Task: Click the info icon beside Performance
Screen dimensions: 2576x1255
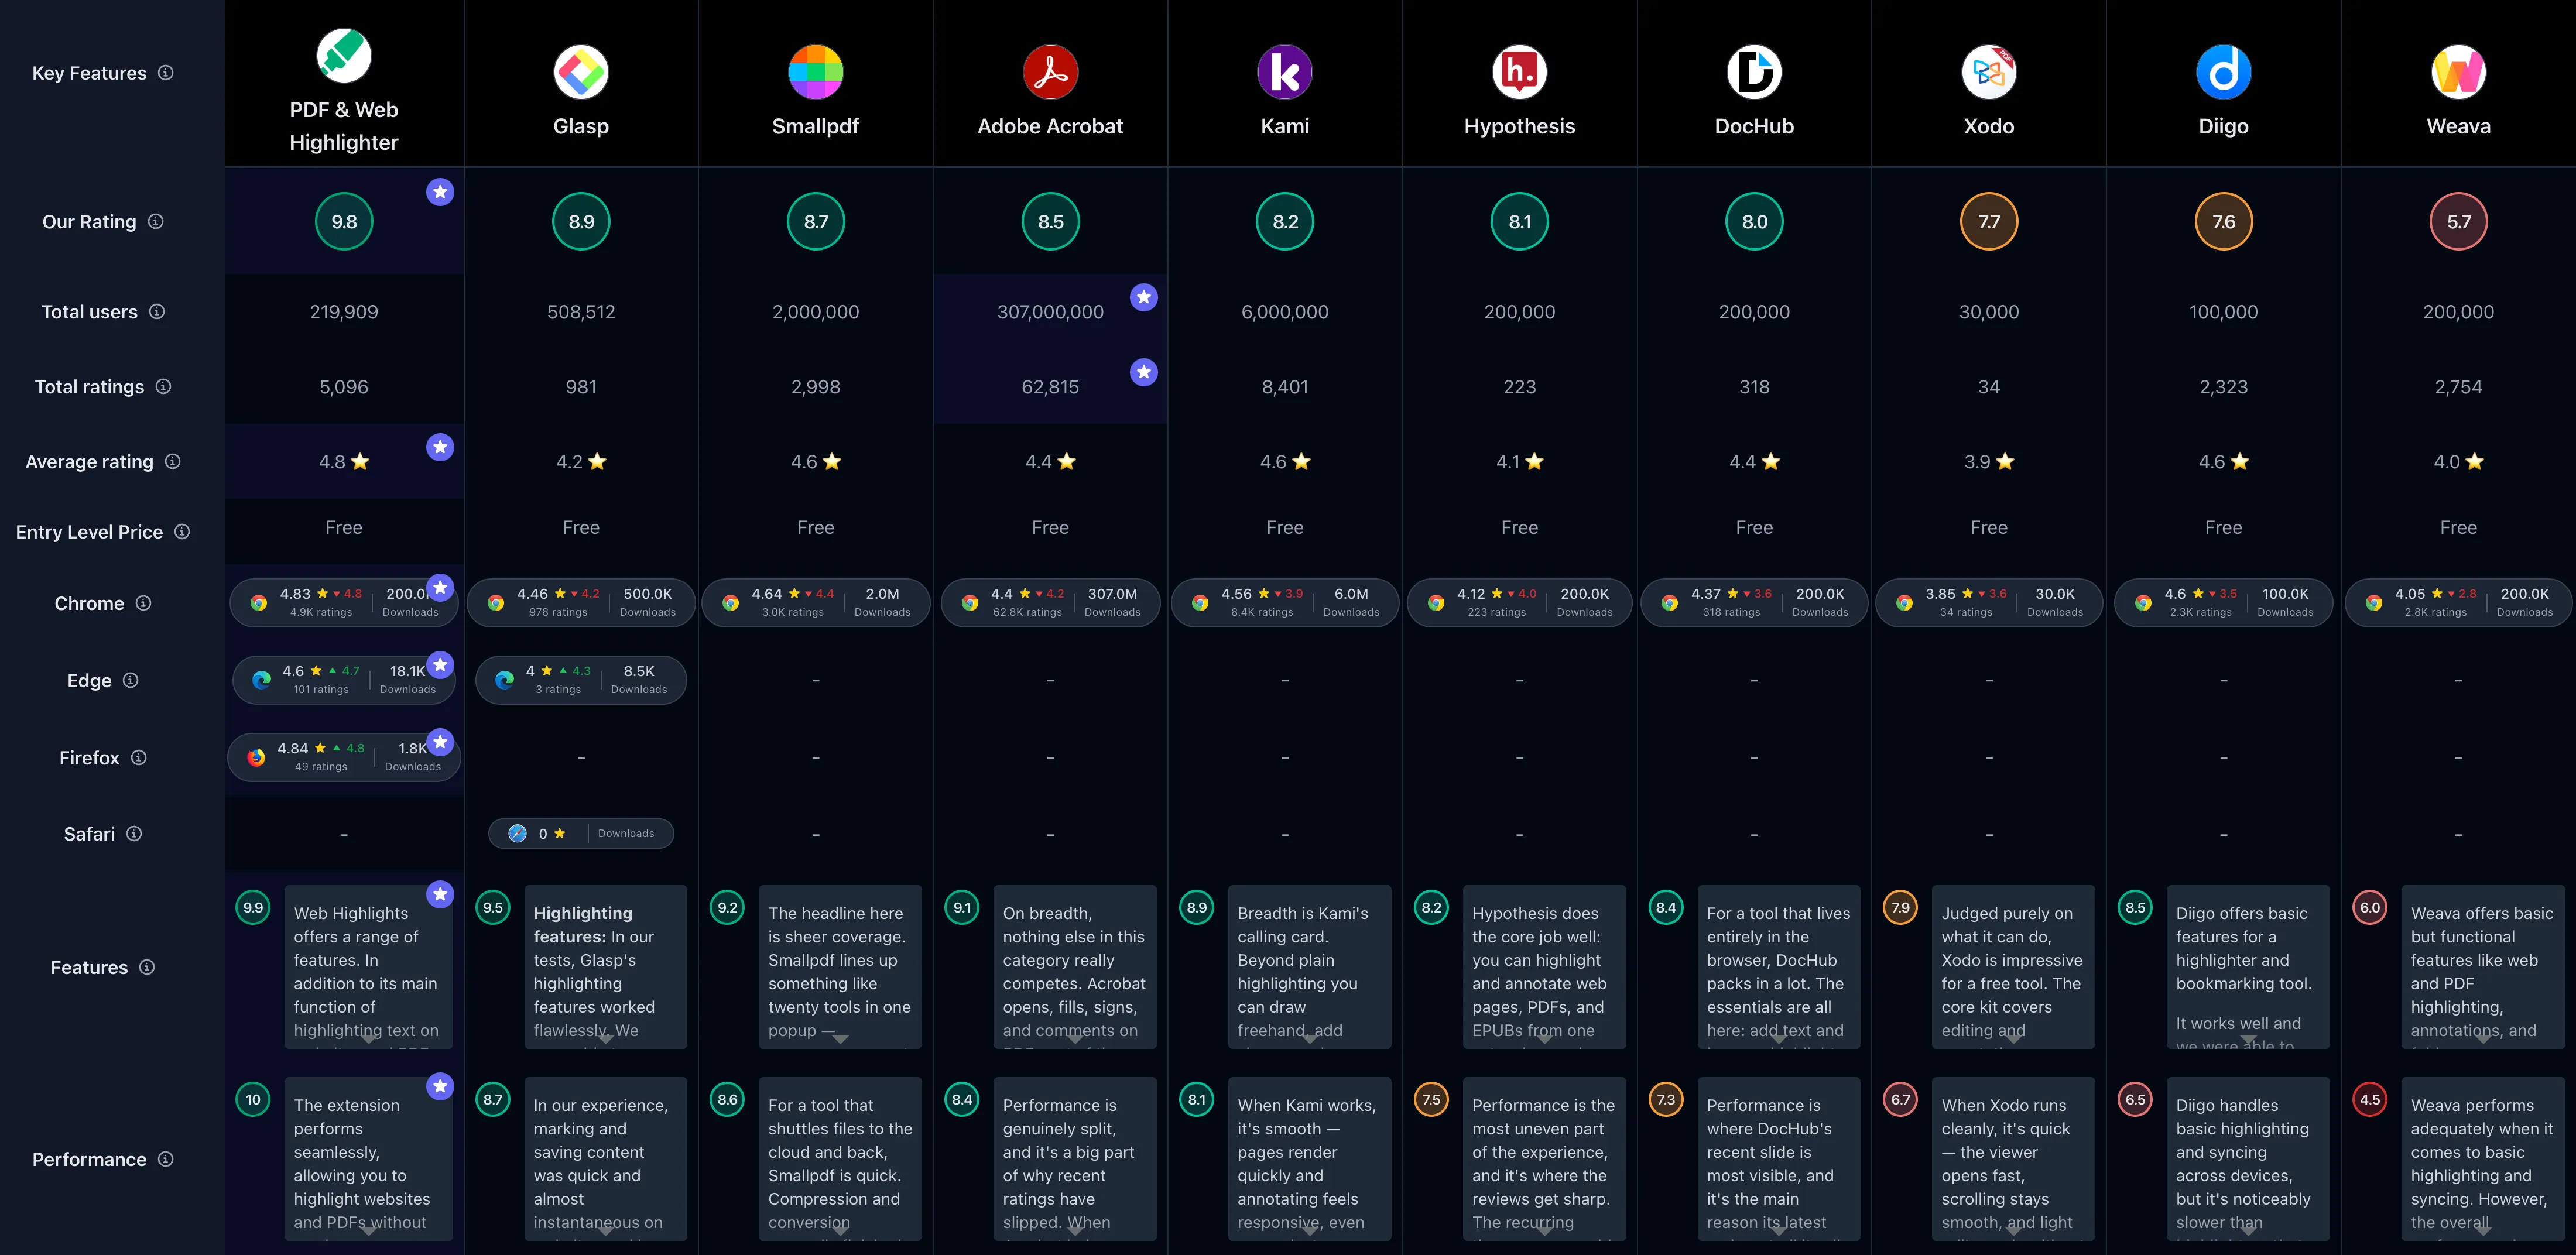Action: pos(166,1159)
